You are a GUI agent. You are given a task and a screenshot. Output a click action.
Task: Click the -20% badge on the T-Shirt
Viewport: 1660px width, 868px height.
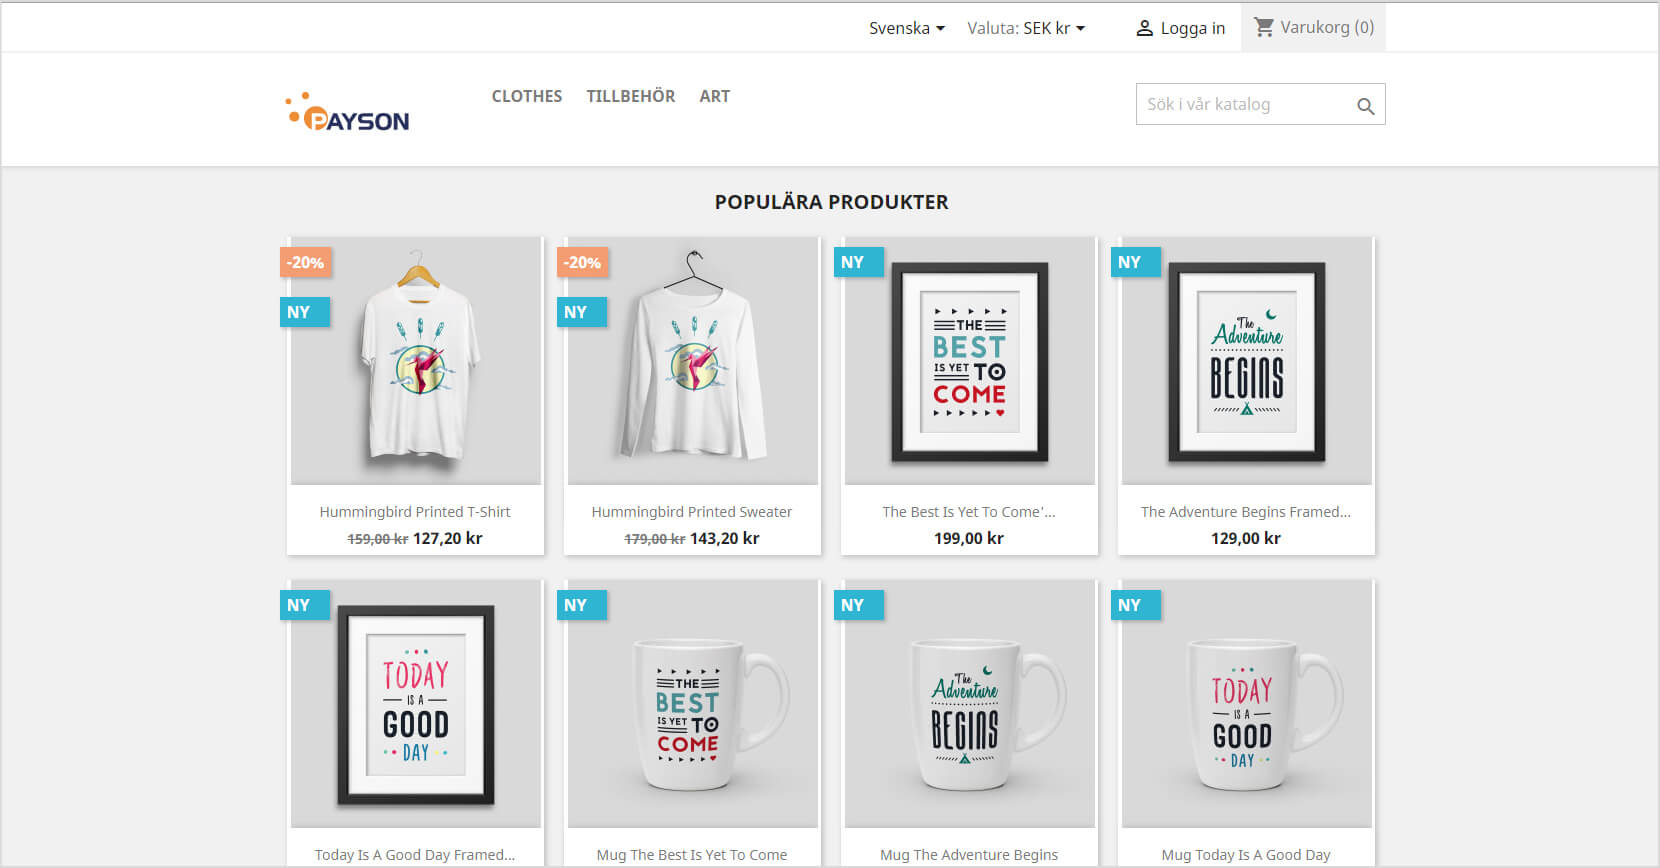click(x=305, y=262)
